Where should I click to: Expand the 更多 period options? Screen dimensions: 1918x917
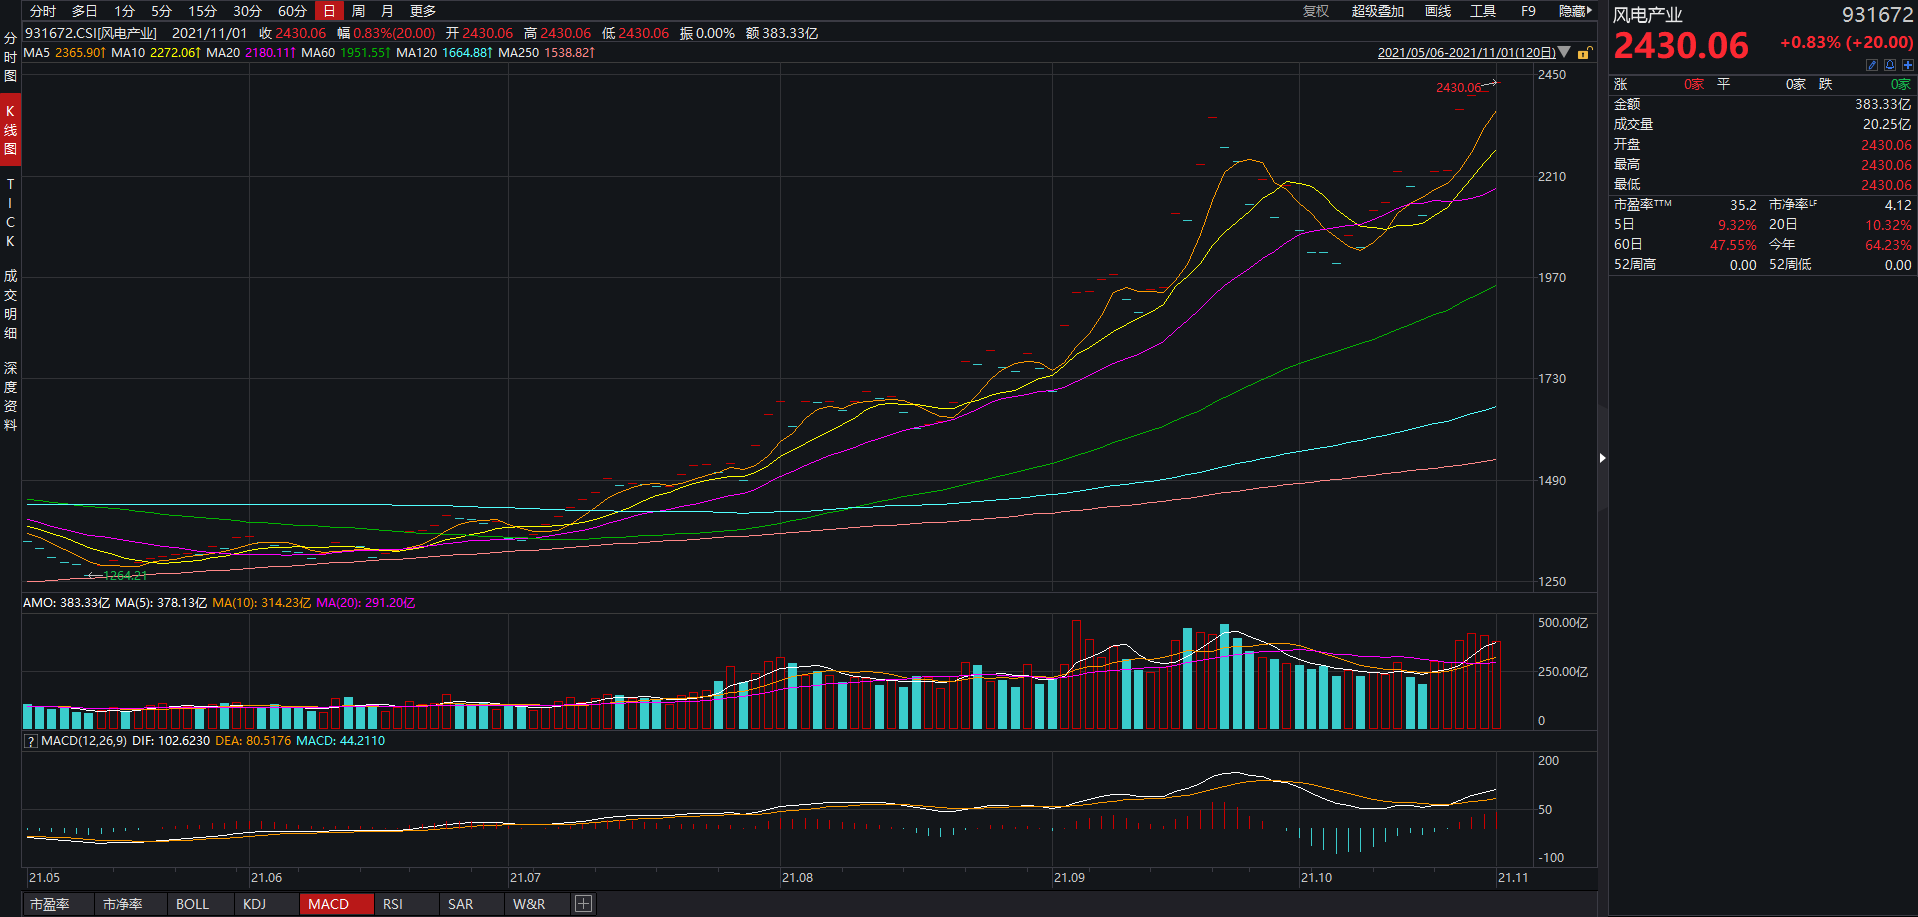pyautogui.click(x=423, y=11)
